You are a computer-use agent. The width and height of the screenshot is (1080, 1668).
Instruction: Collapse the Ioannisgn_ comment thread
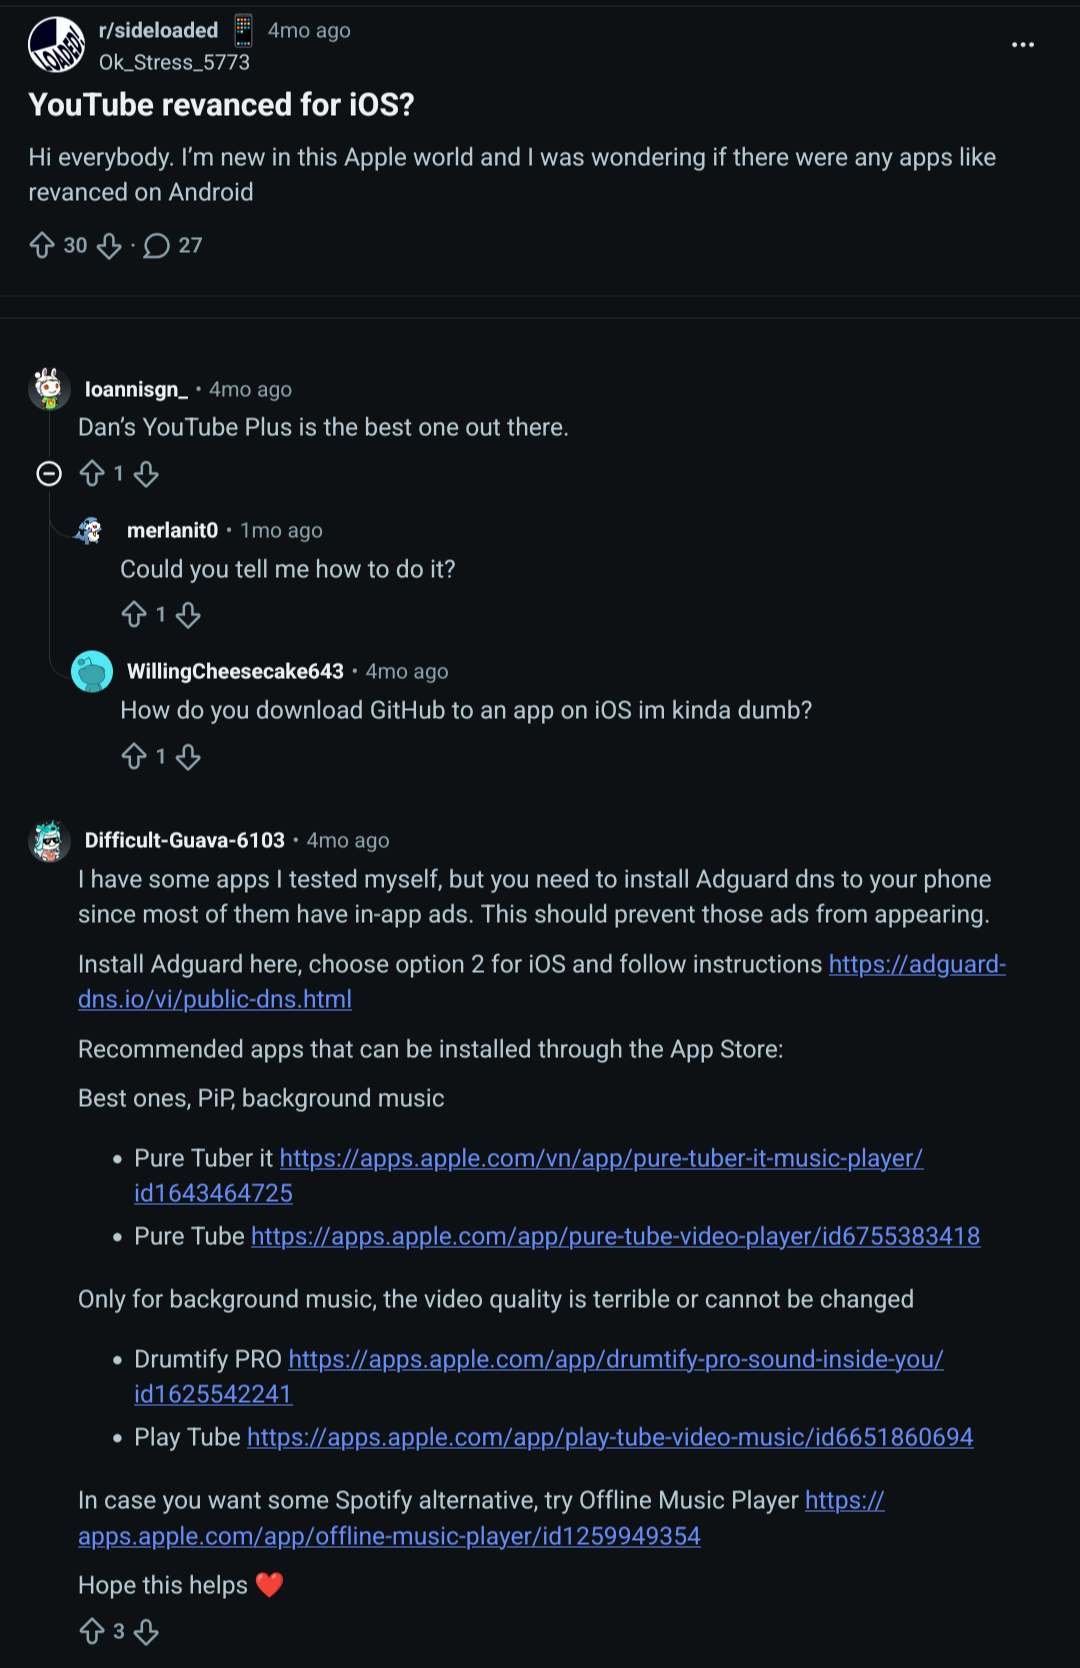coord(49,473)
